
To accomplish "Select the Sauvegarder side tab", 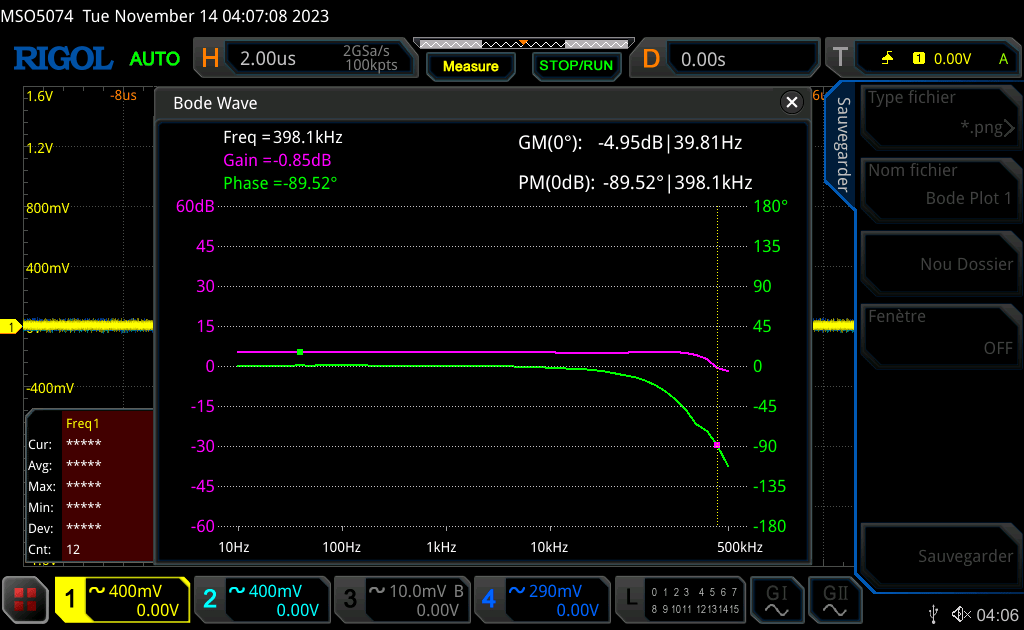I will (x=842, y=145).
